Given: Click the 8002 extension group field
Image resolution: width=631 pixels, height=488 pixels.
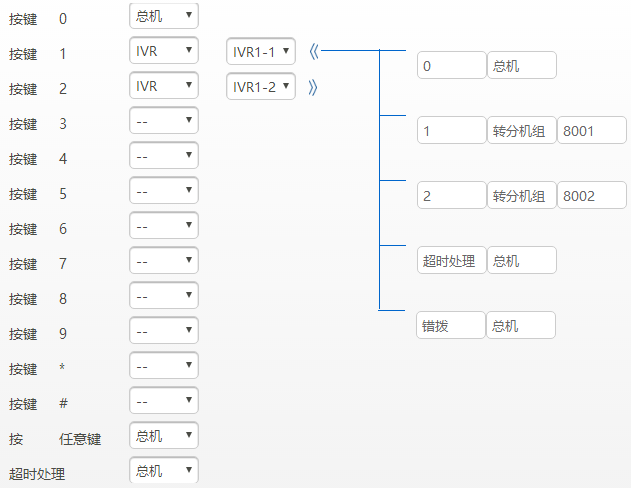Looking at the screenshot, I should [591, 196].
